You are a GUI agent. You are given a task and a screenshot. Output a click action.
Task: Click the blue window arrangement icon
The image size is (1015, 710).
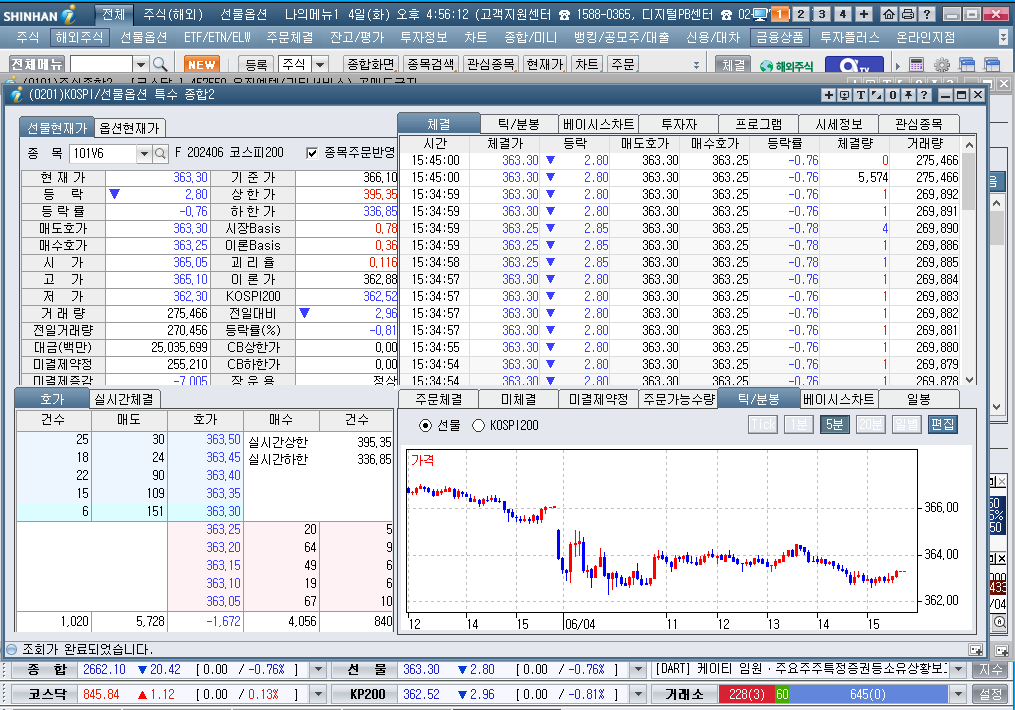click(967, 65)
